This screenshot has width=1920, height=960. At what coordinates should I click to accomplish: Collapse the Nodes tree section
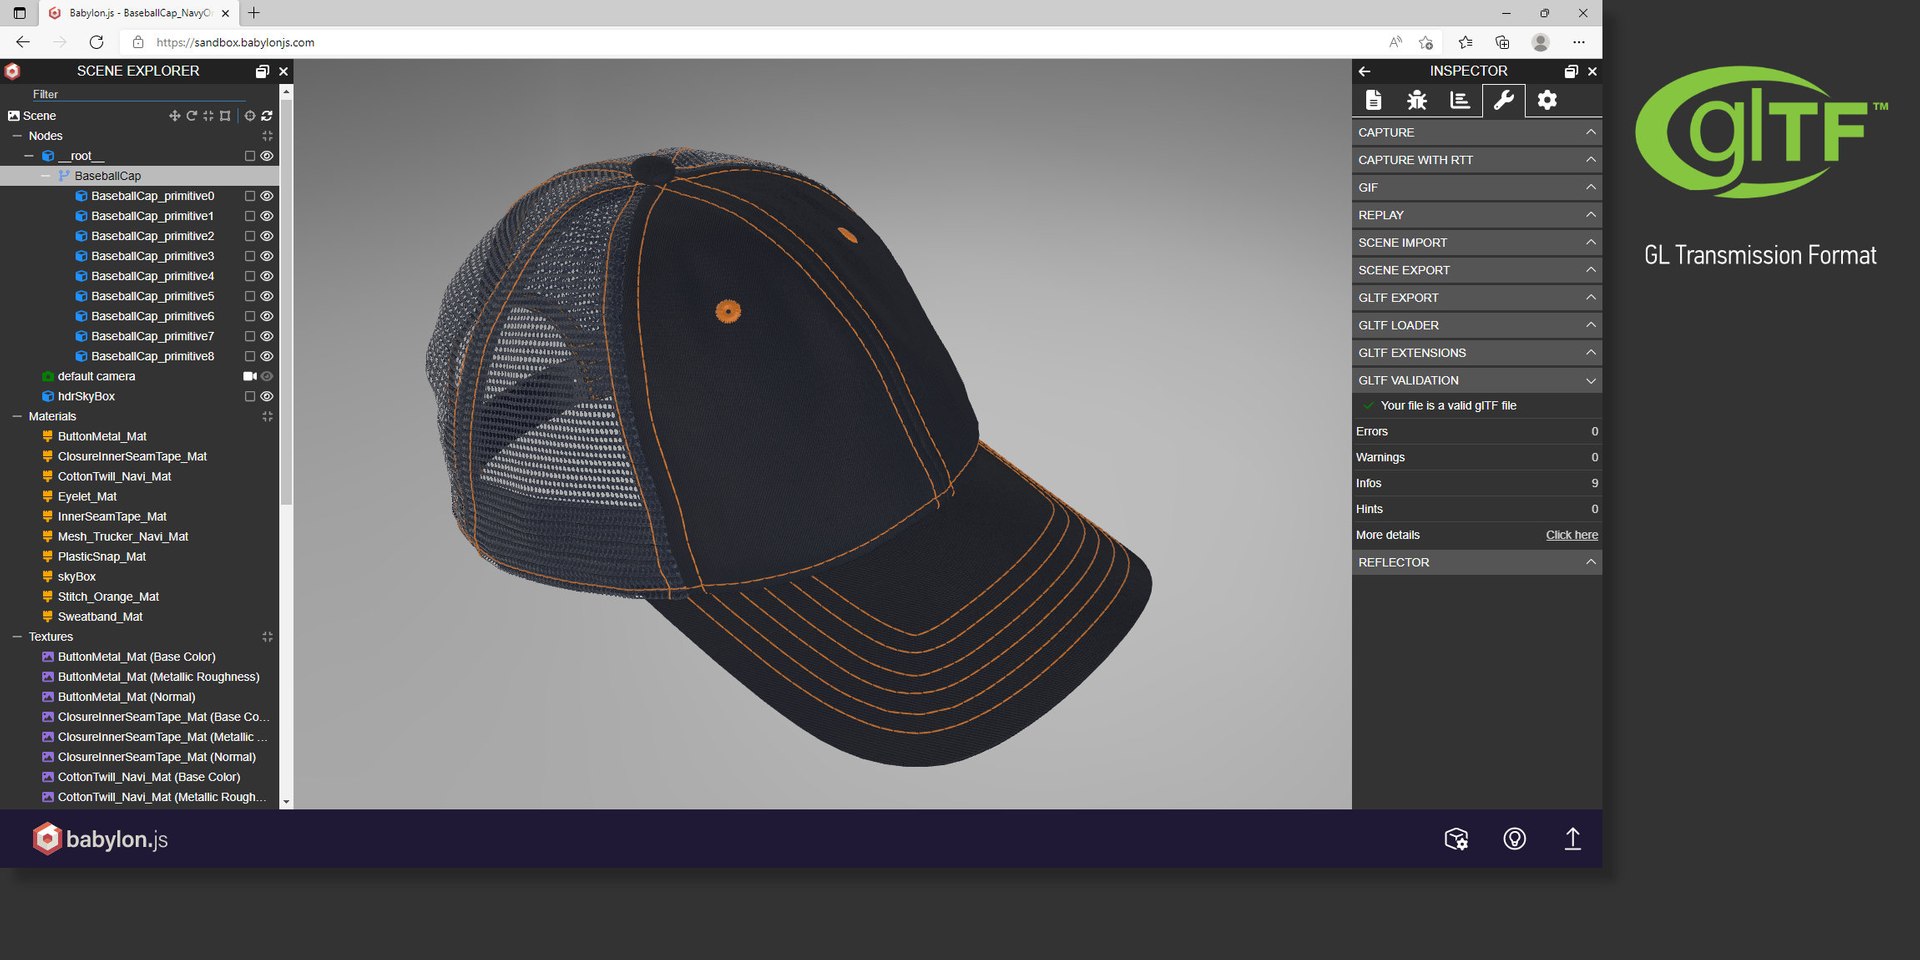17,136
